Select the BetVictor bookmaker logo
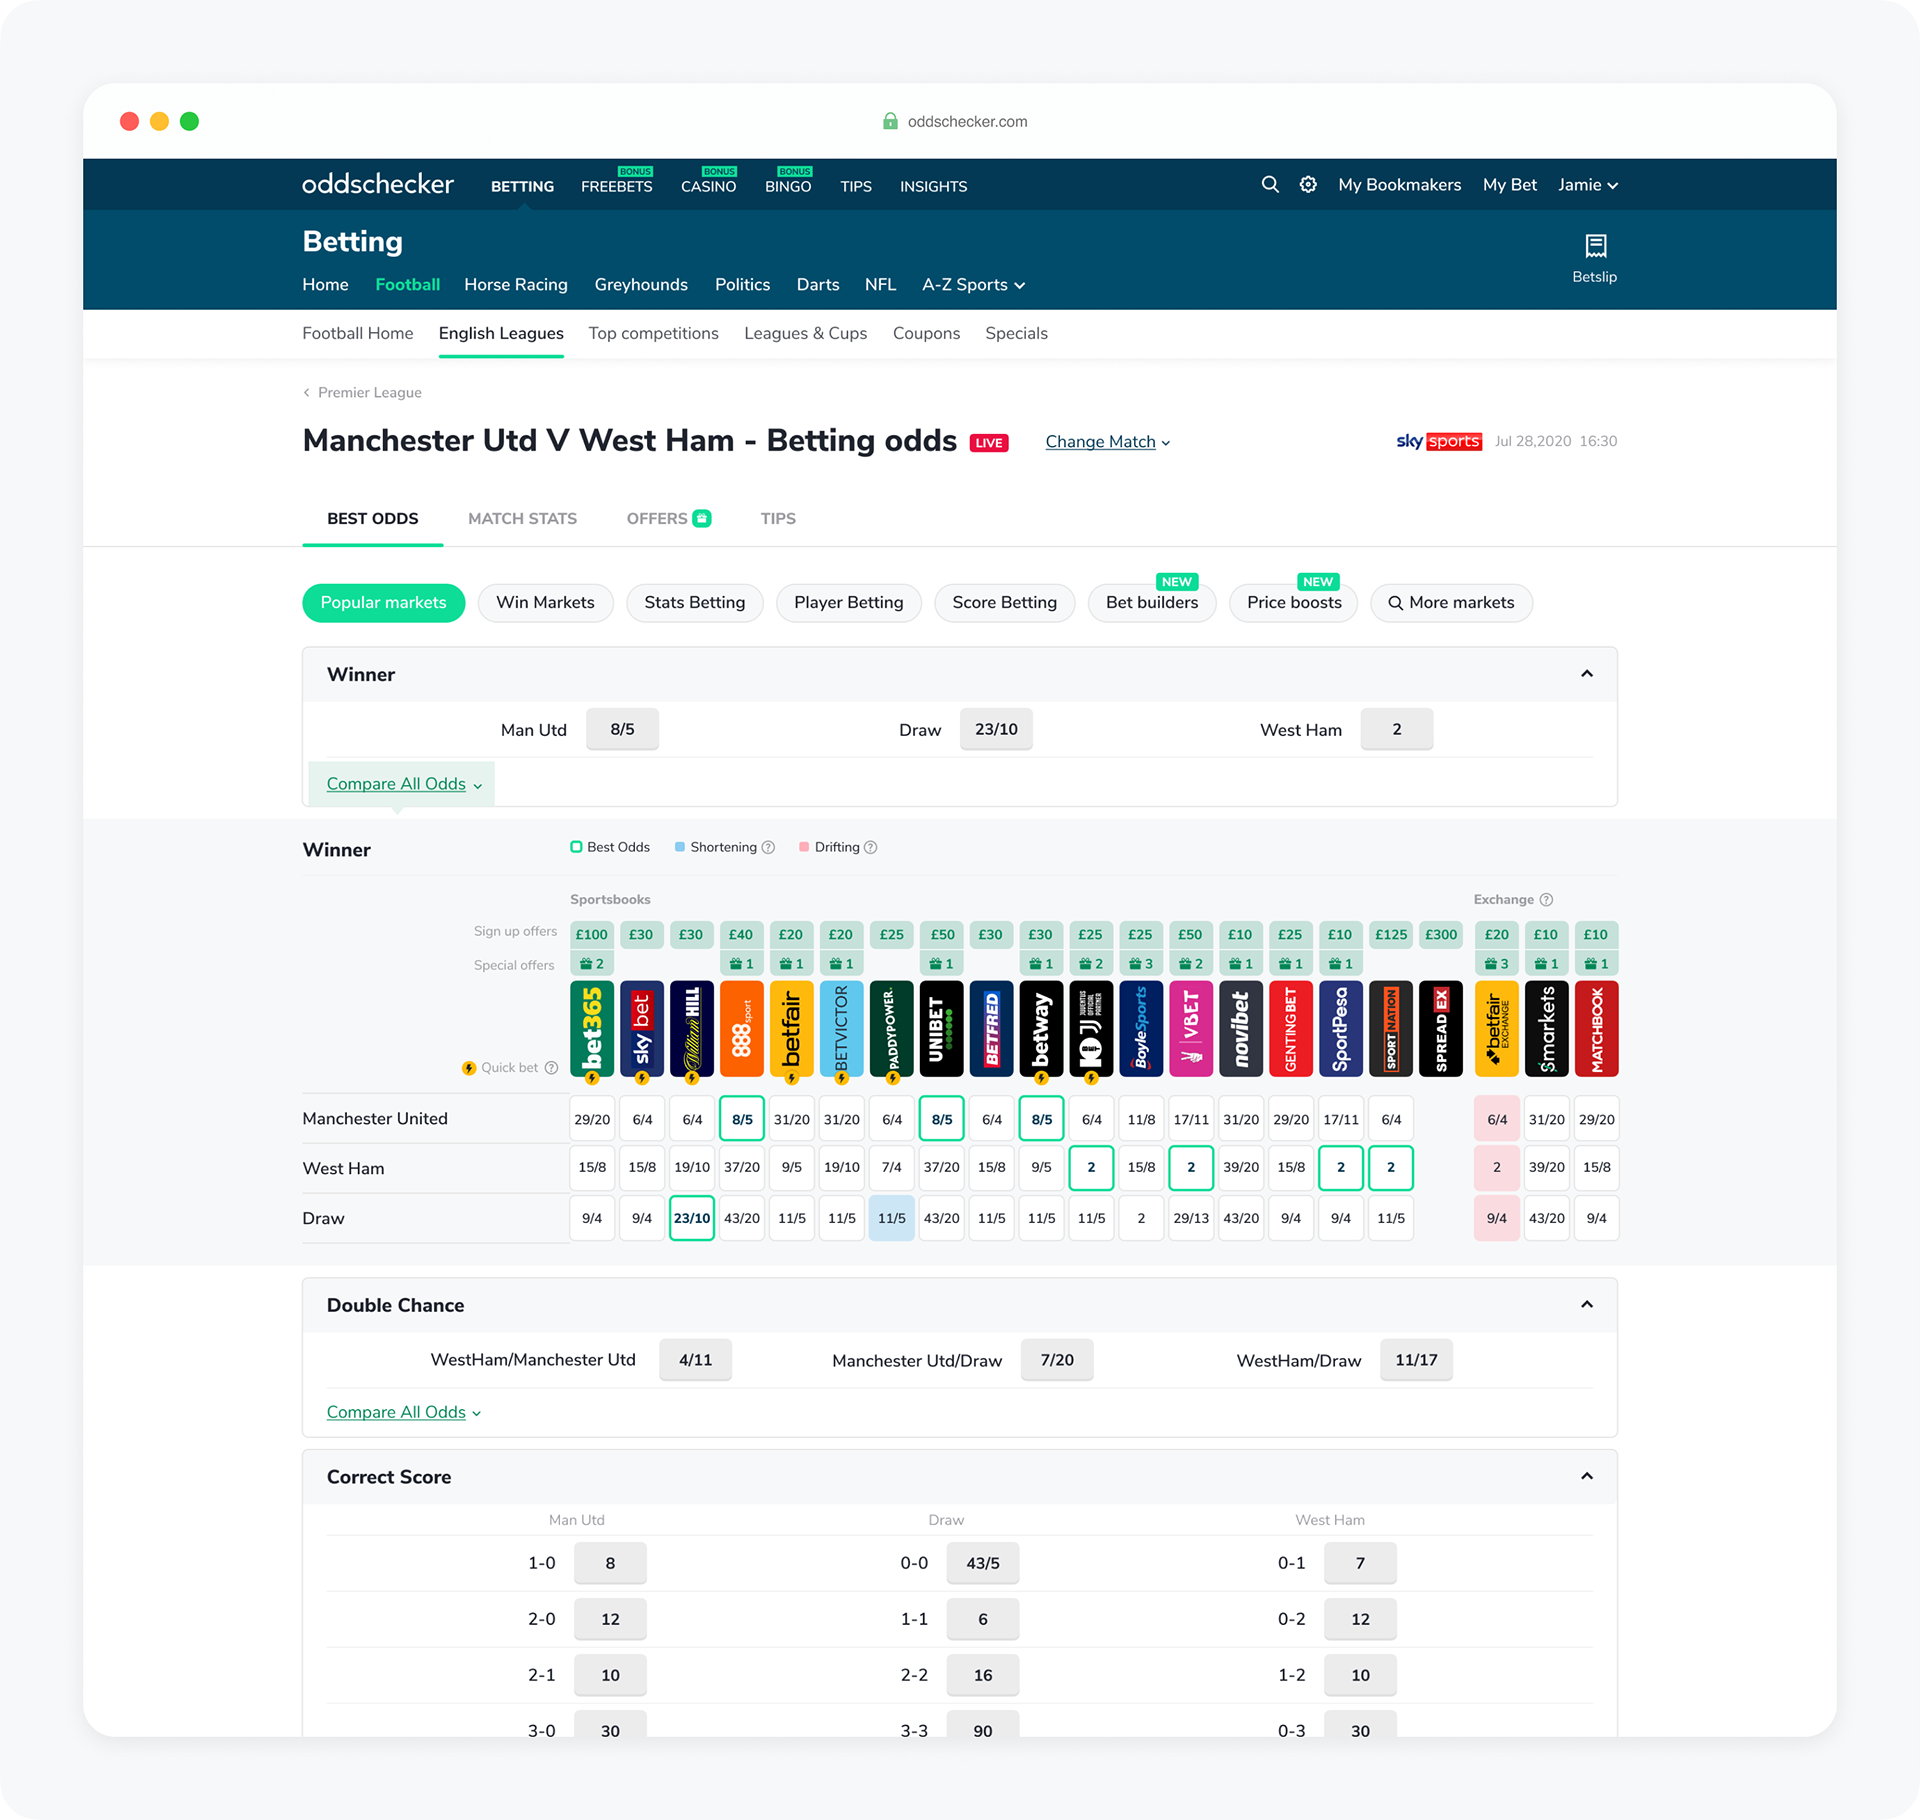1920x1820 pixels. (x=842, y=1028)
